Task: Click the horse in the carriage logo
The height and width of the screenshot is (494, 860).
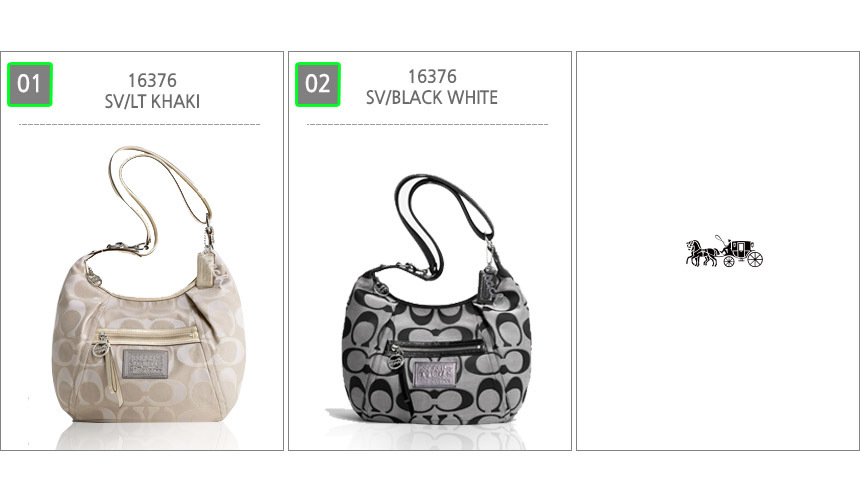Action: pos(701,253)
